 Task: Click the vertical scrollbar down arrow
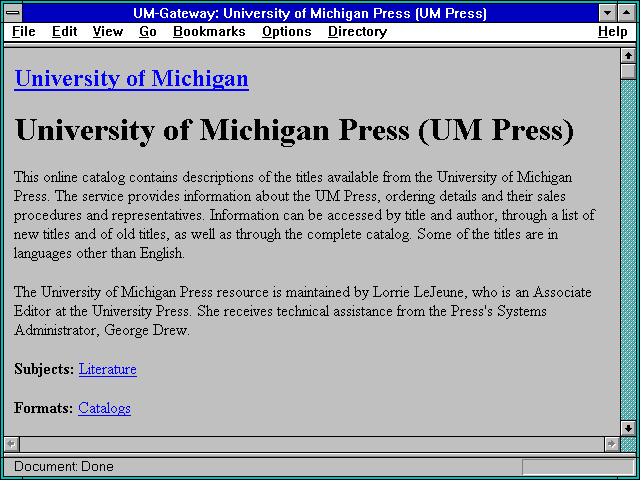click(x=628, y=428)
